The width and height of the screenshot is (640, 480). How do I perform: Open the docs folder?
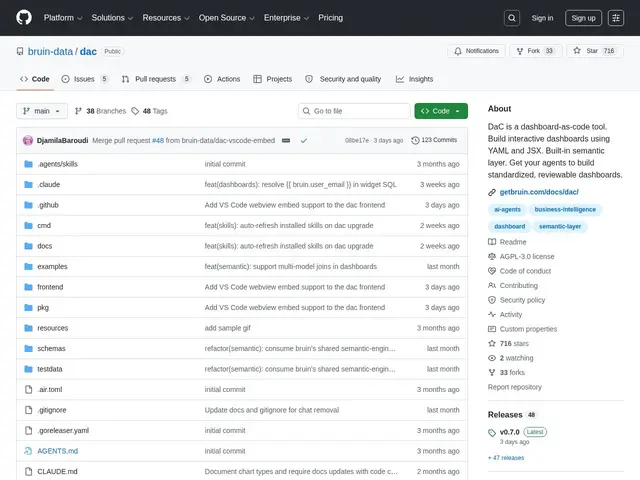44,246
